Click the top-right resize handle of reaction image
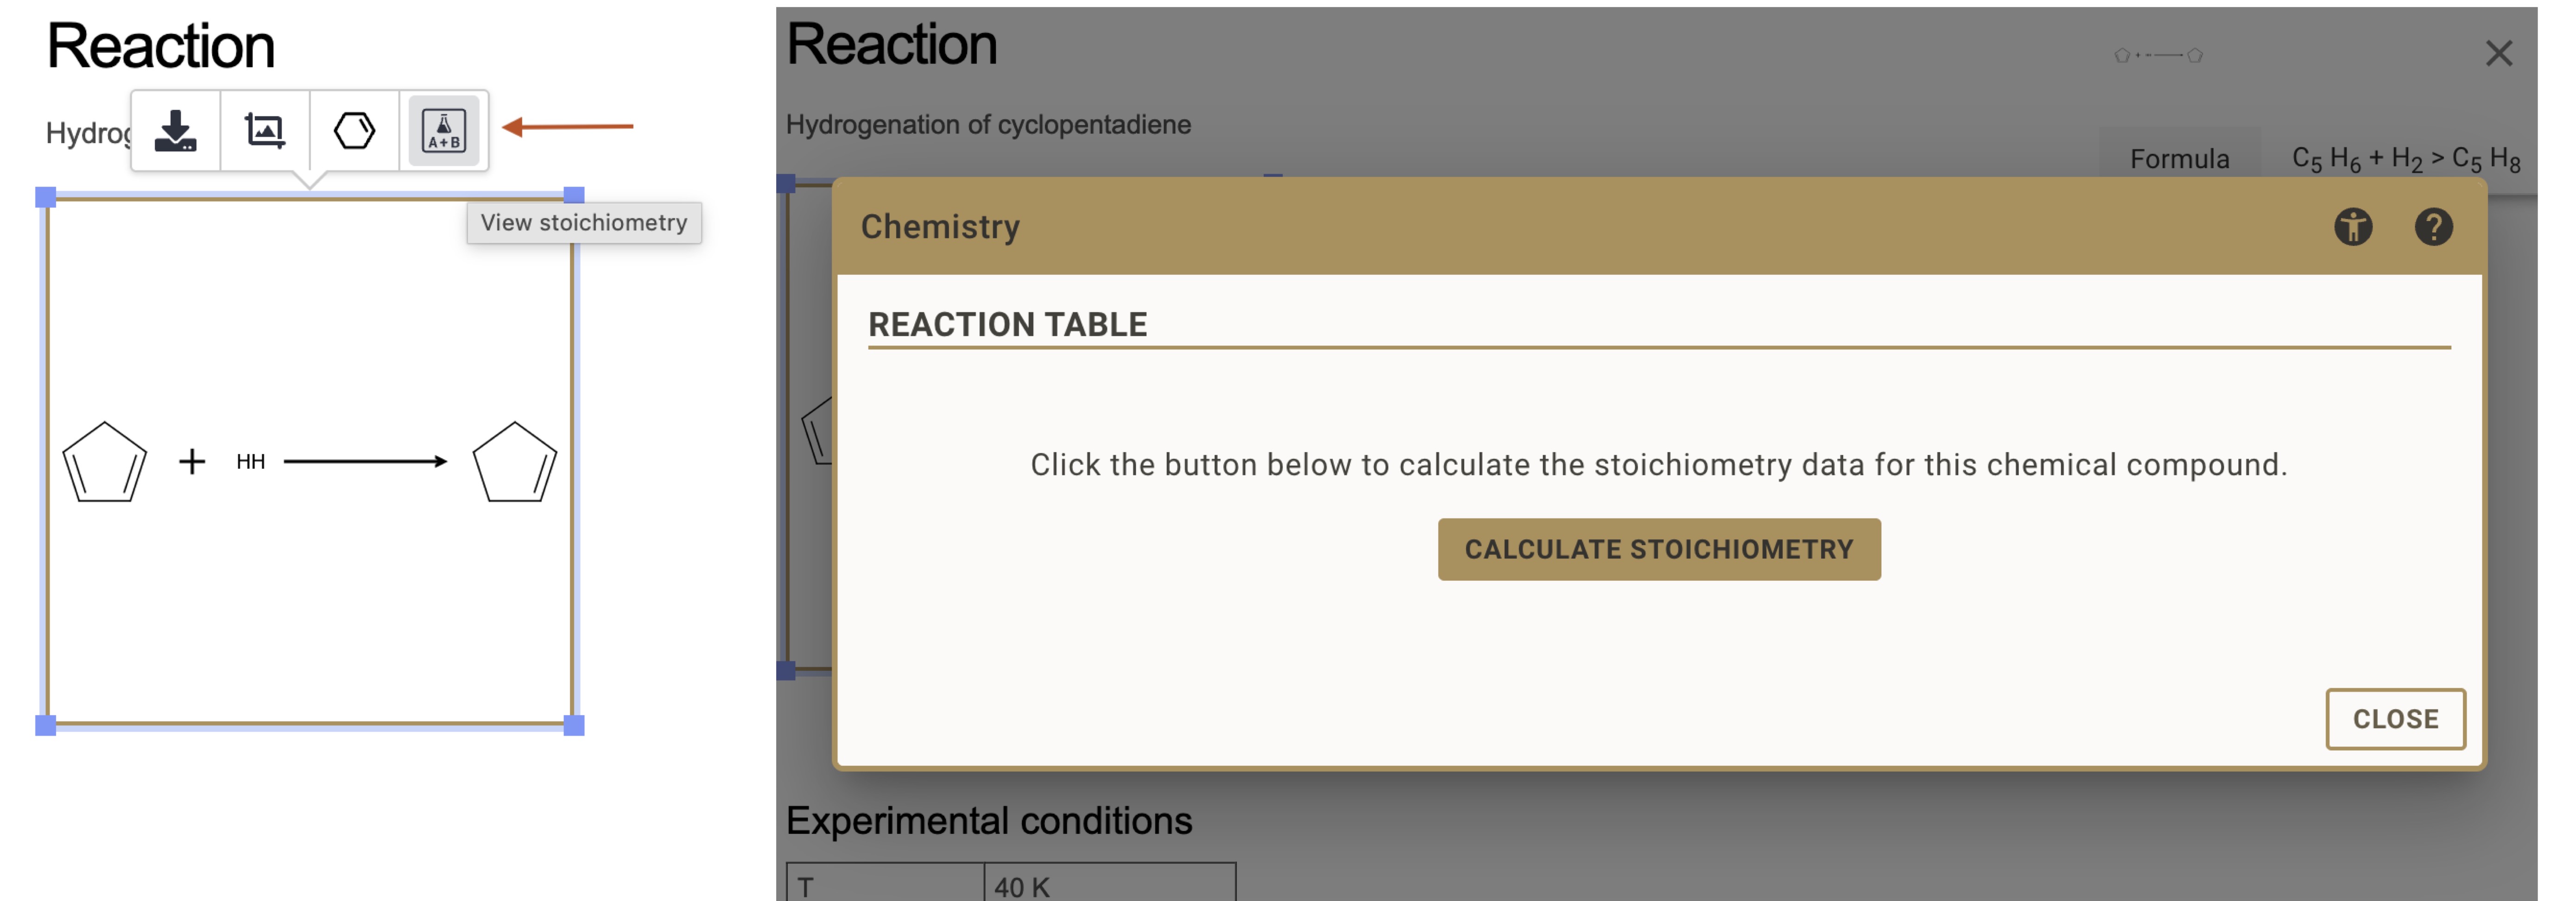This screenshot has width=2576, height=901. tap(574, 196)
